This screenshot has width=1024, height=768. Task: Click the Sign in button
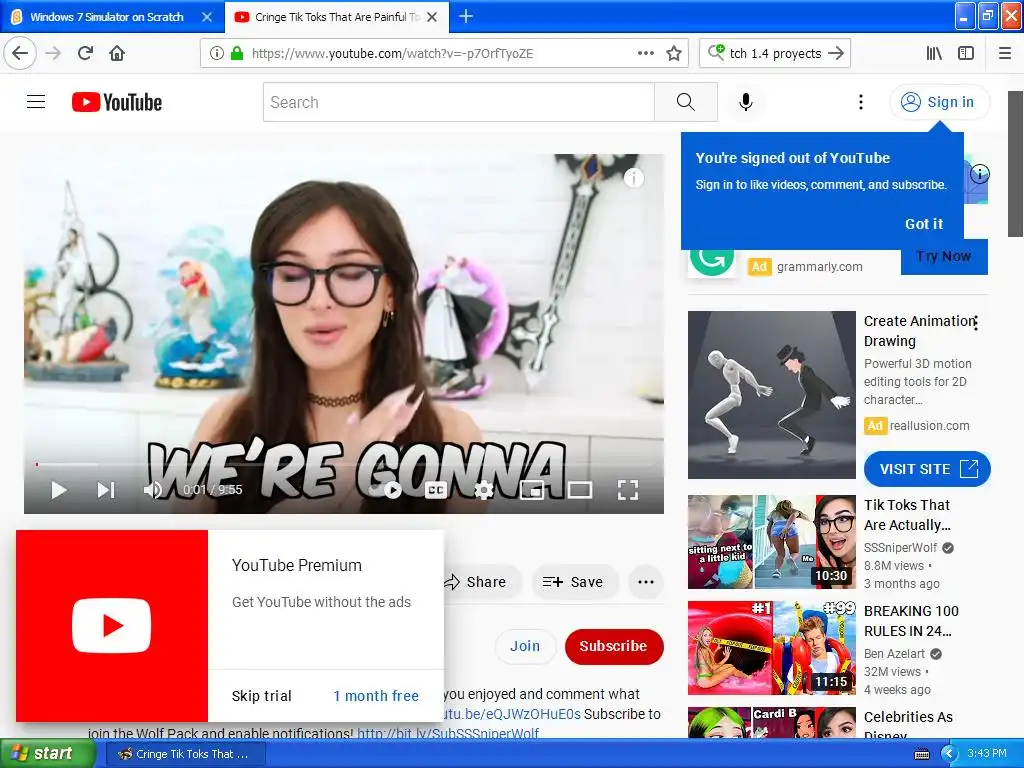(939, 102)
